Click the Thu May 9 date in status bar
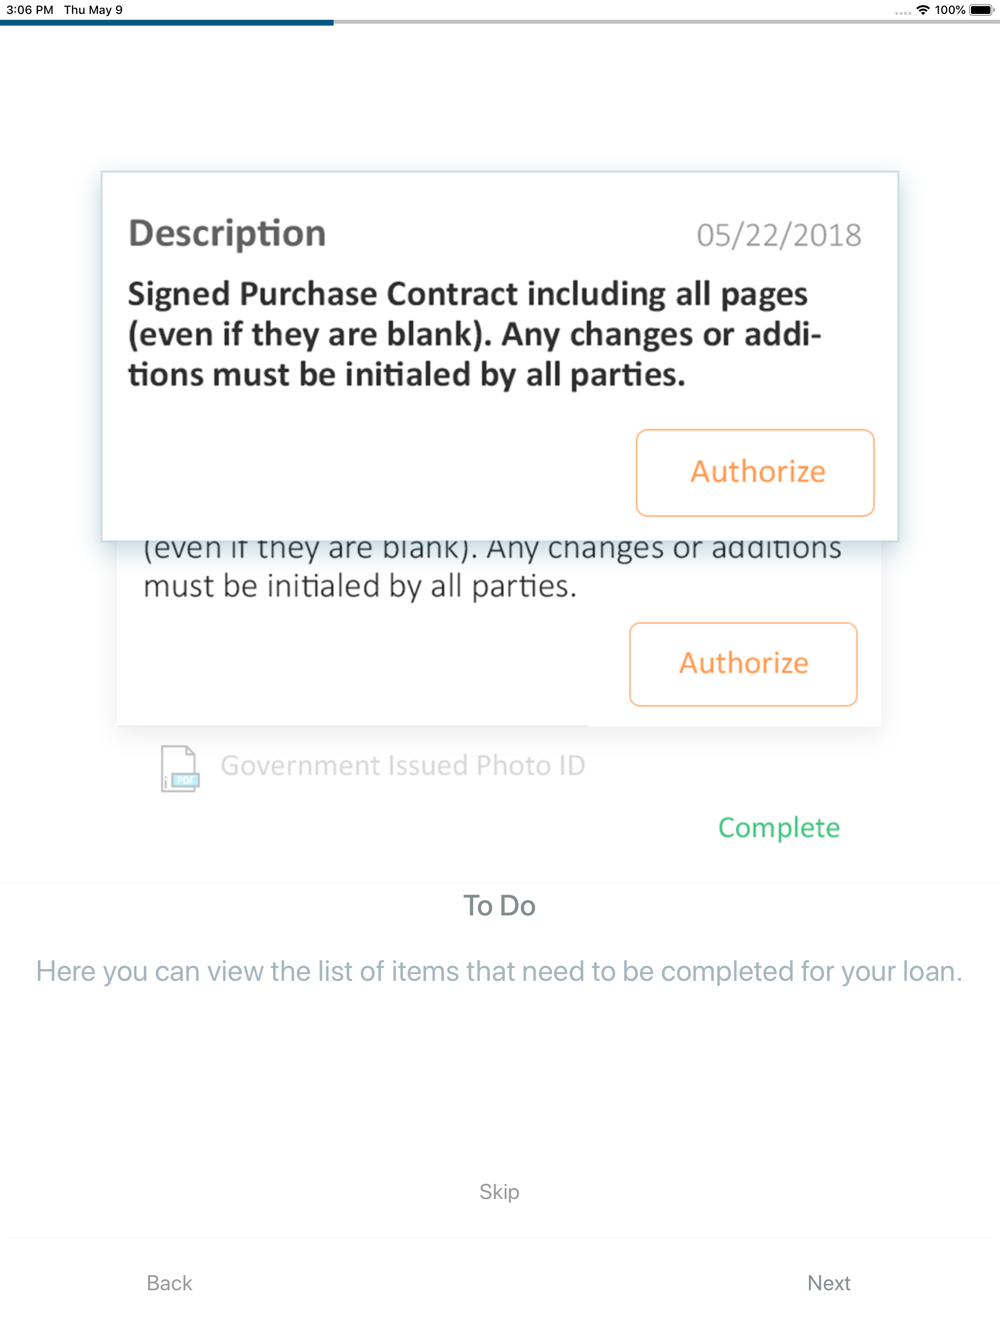This screenshot has width=1000, height=1334. point(93,10)
